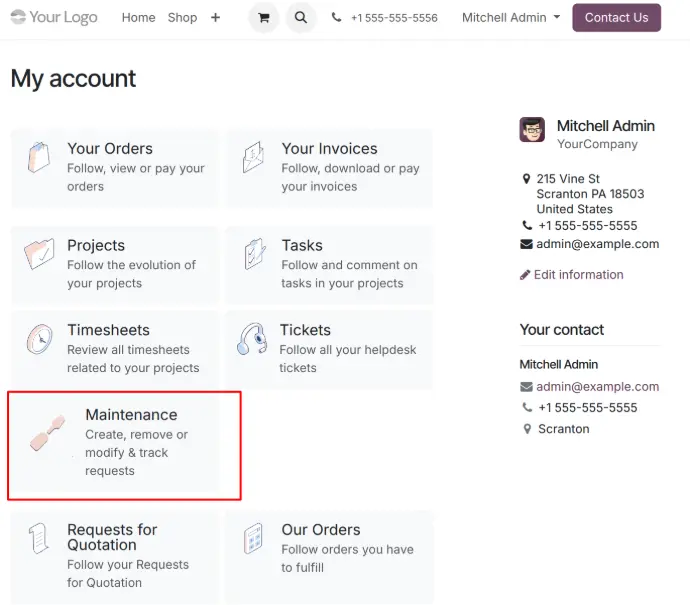This screenshot has width=690, height=605.
Task: Click the Maintenance tool icon
Action: point(48,432)
